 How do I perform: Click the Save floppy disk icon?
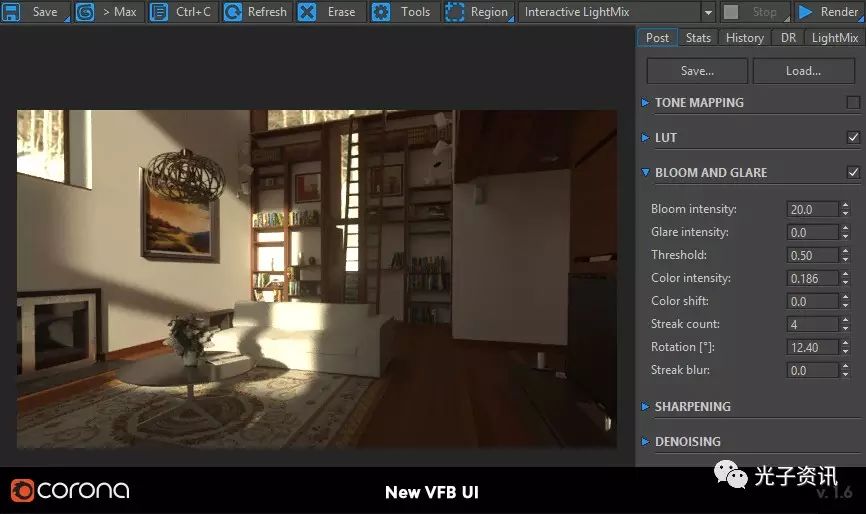(x=10, y=12)
